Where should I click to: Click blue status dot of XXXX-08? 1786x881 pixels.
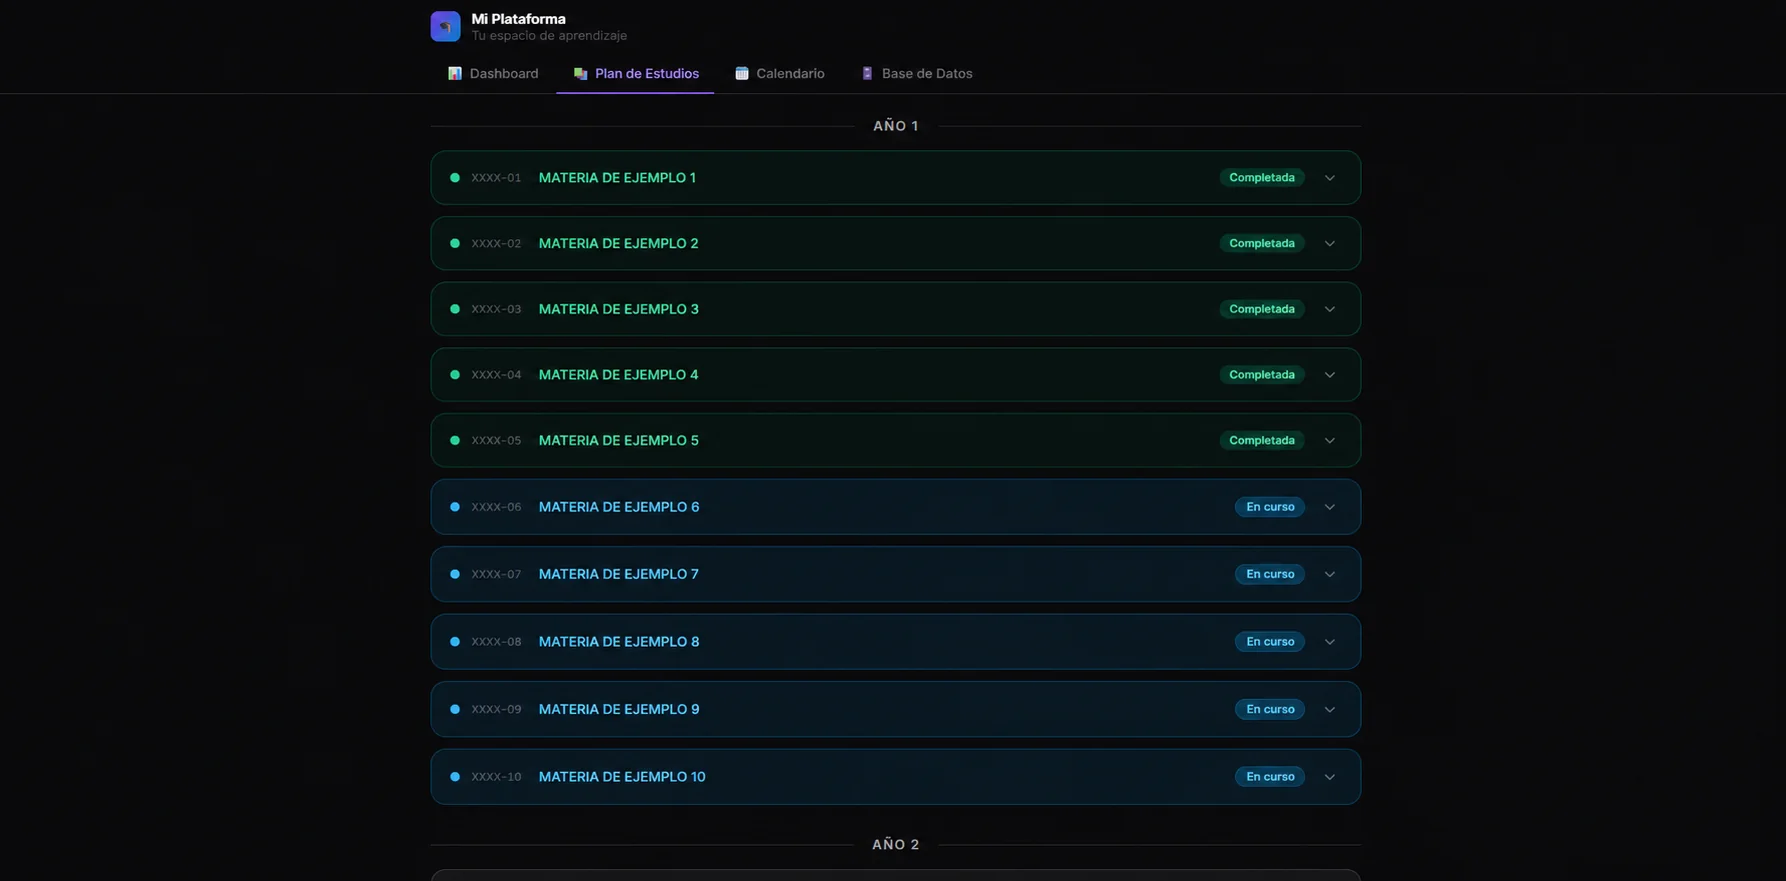pyautogui.click(x=455, y=642)
